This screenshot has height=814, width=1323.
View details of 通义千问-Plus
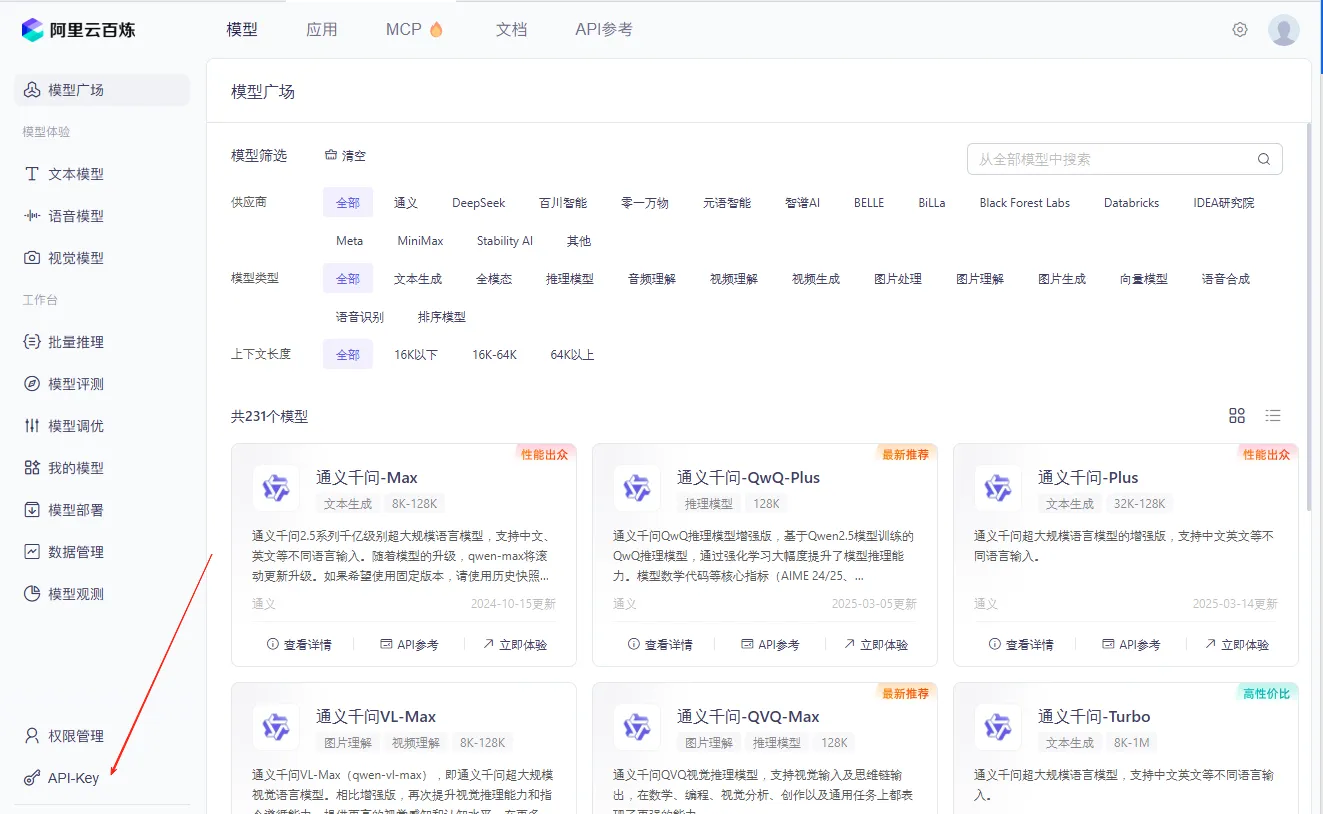(1021, 645)
